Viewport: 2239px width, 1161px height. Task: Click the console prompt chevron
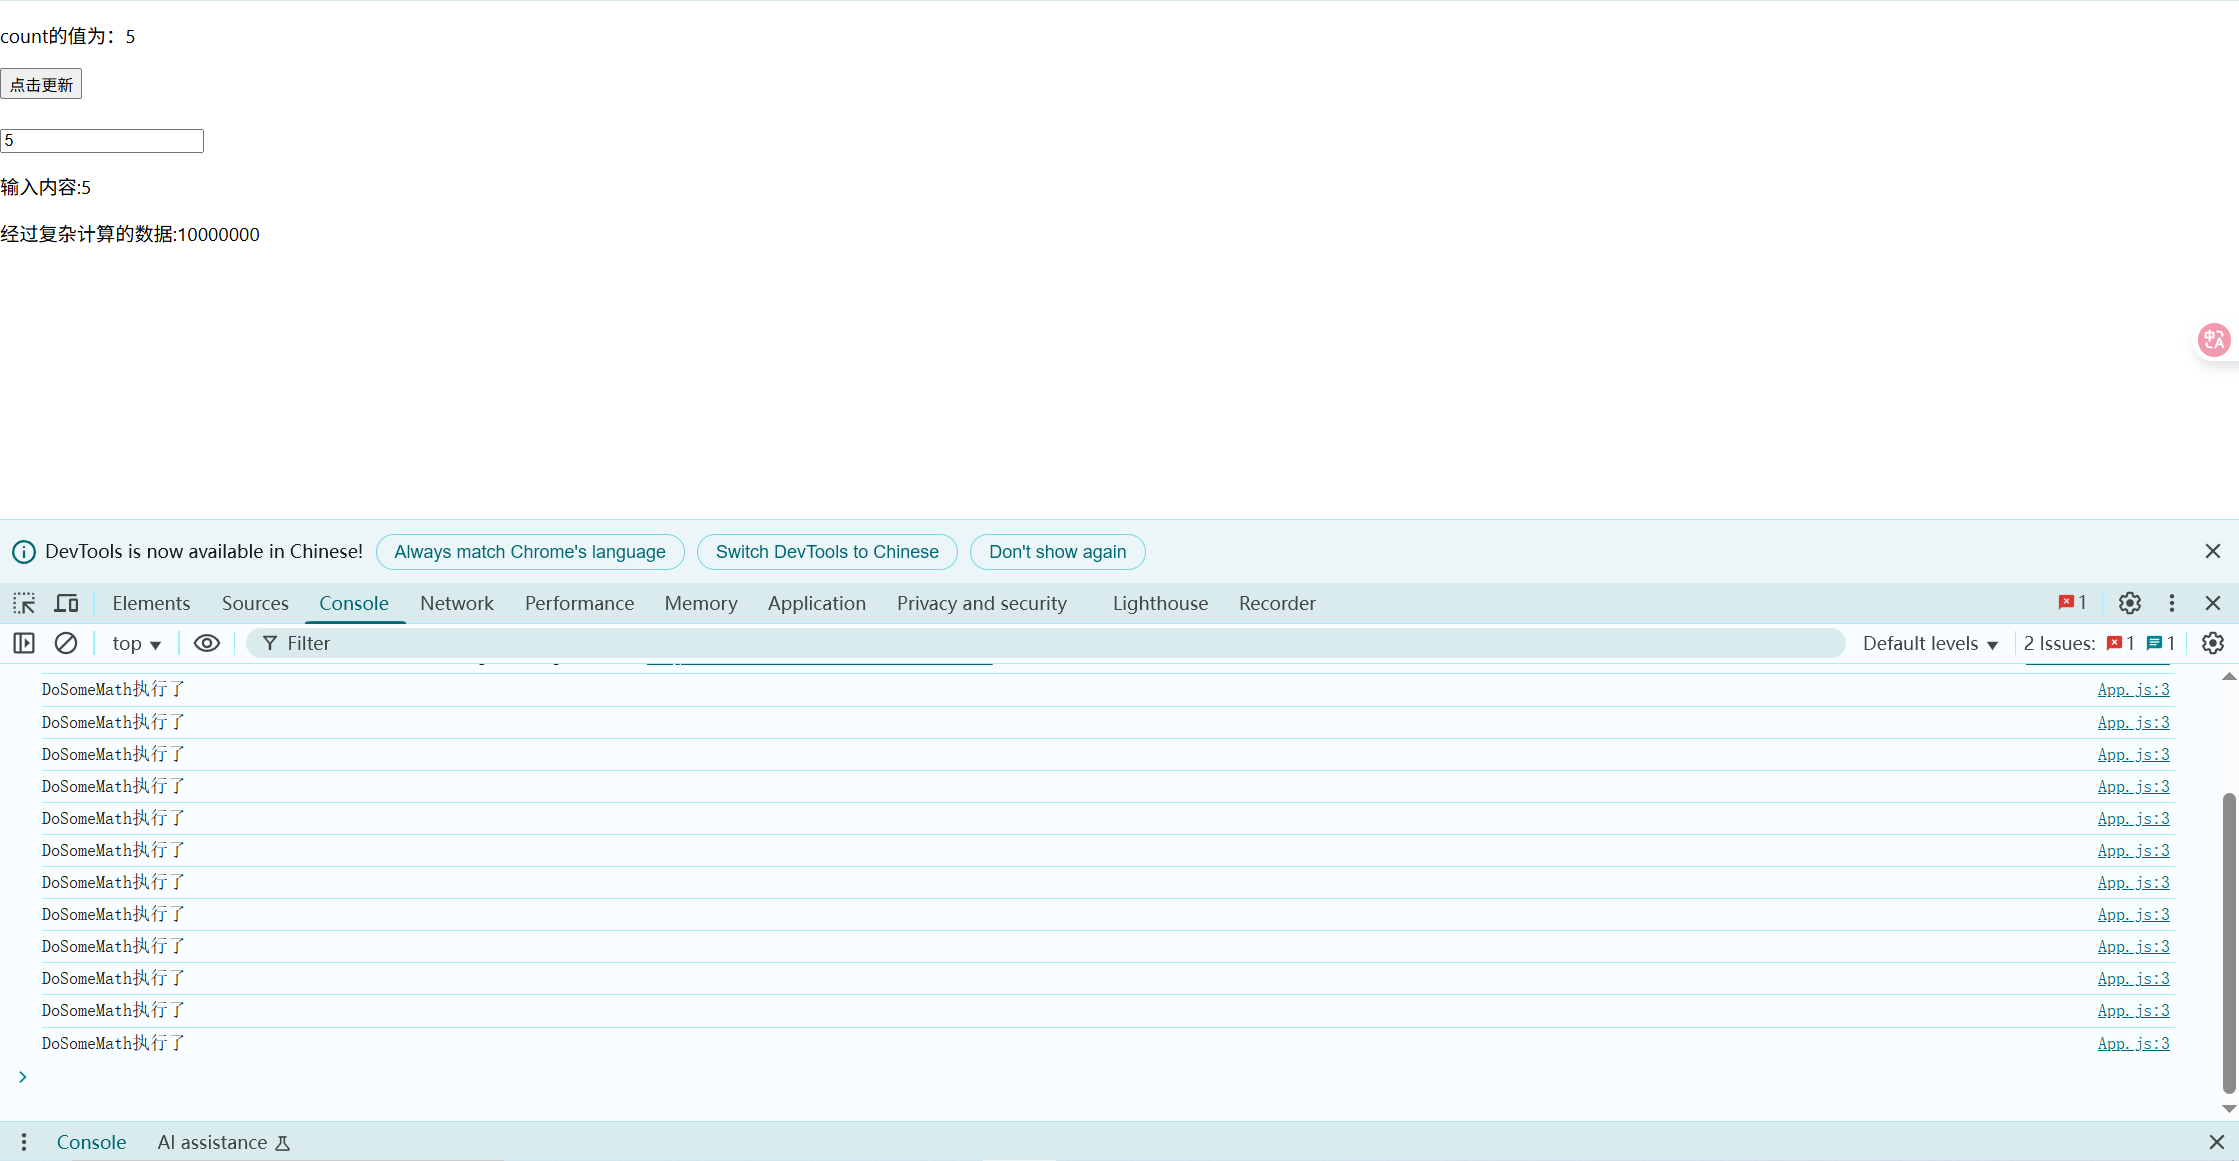[x=22, y=1077]
